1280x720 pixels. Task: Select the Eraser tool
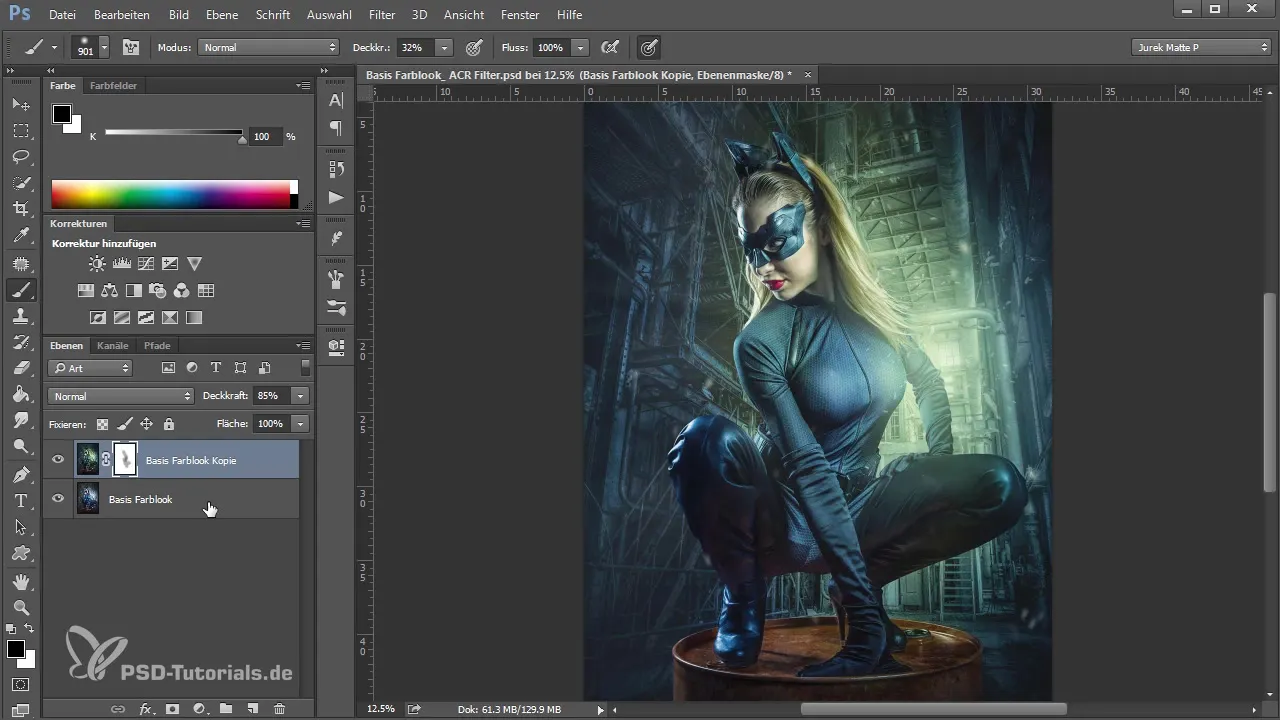(21, 368)
